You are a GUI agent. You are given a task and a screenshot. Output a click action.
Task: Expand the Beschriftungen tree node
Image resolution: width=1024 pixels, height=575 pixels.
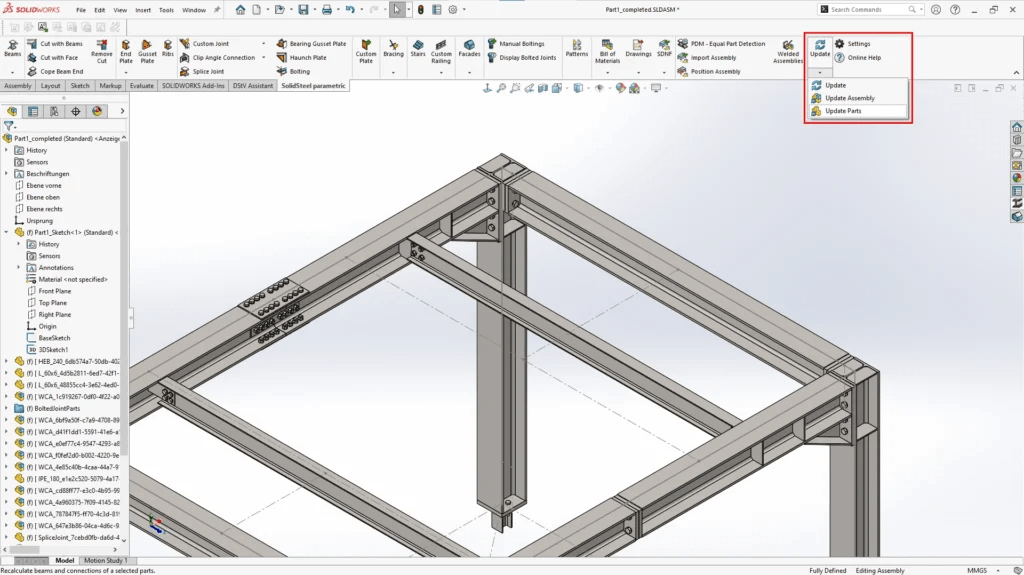click(7, 174)
